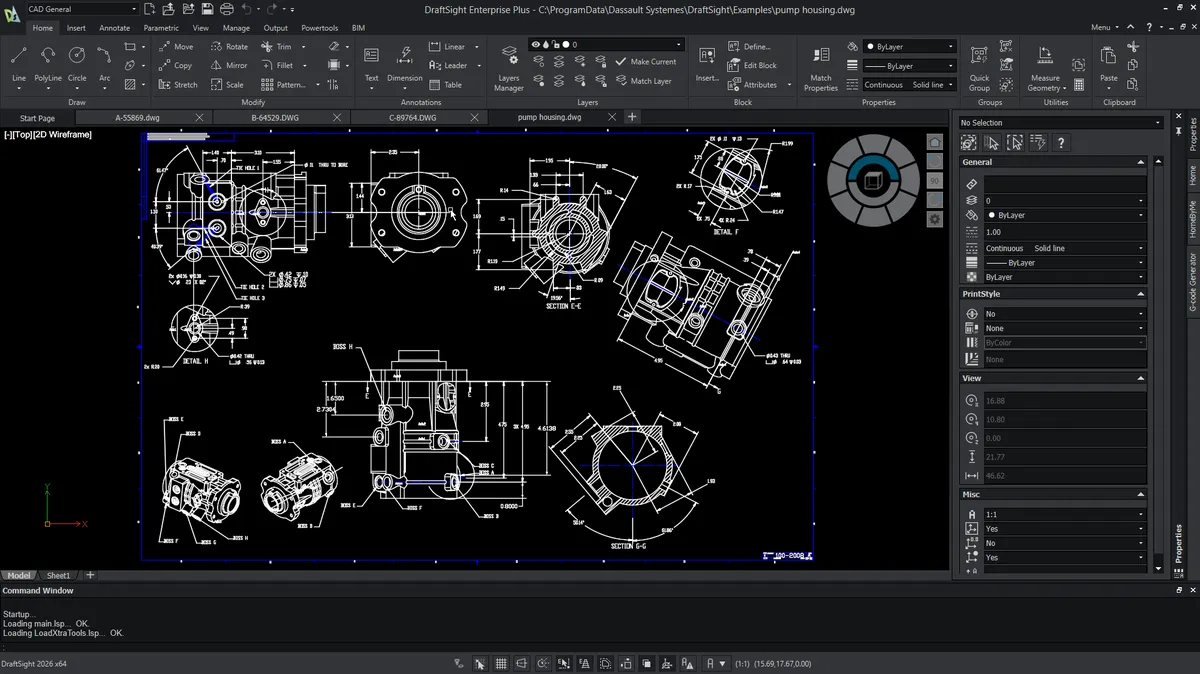
Task: Open the annotation scale dropdown in status bar
Action: pos(723,663)
